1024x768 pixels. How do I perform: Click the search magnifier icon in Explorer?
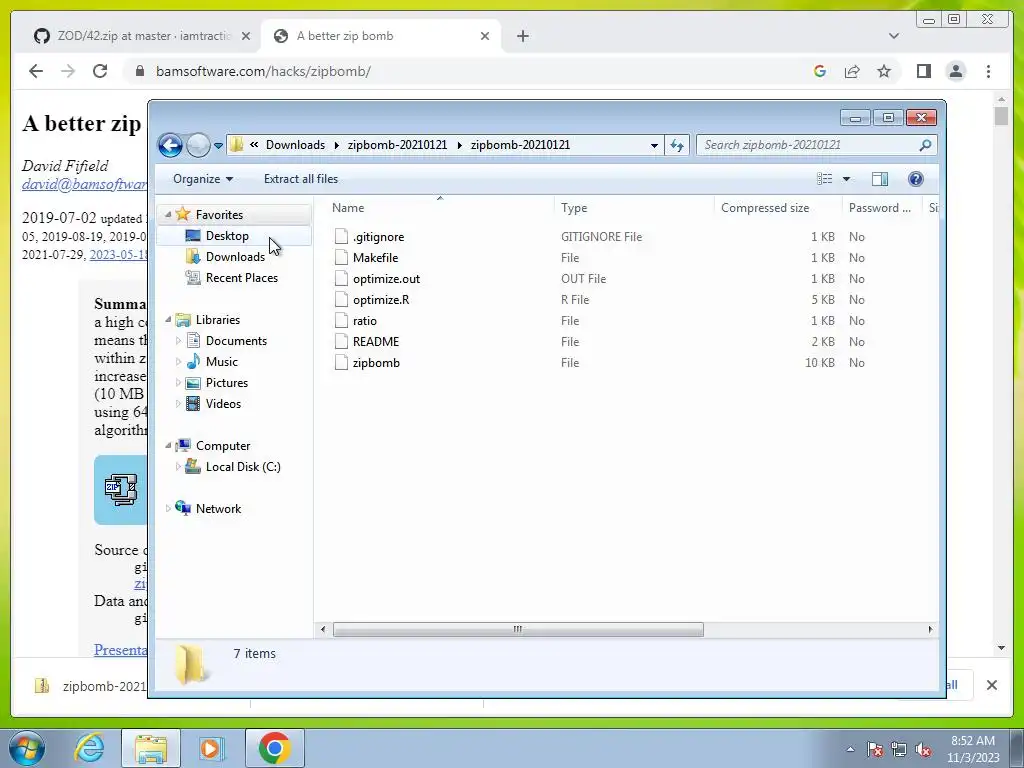pyautogui.click(x=925, y=145)
